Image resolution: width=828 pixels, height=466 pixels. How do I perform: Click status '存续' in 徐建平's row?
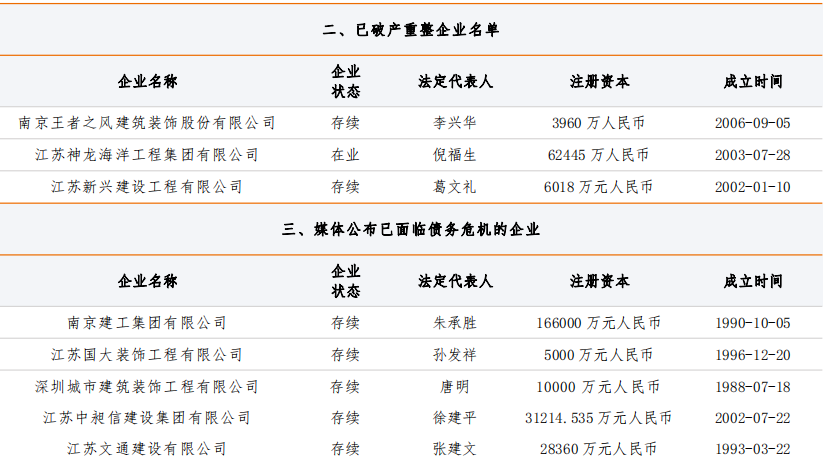(x=345, y=418)
